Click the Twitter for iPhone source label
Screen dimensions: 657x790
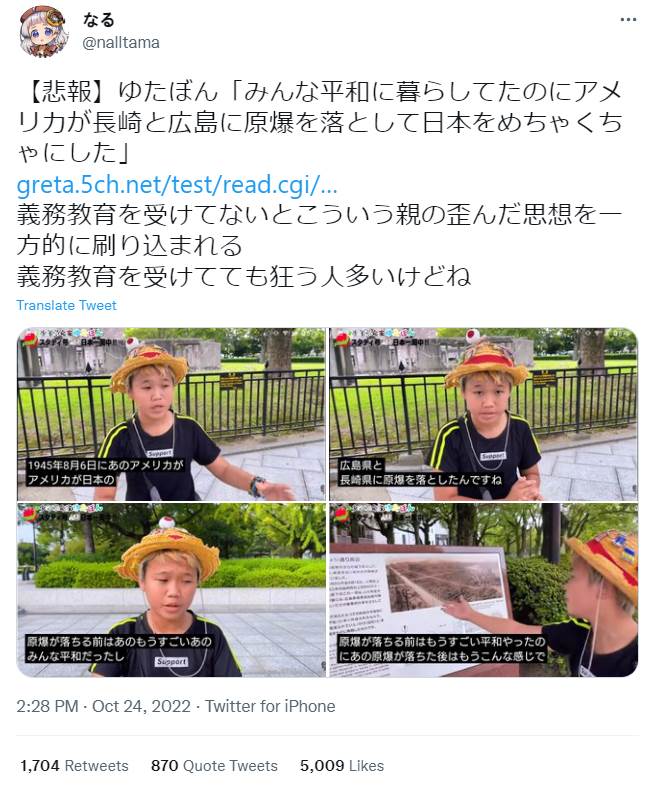tap(270, 706)
